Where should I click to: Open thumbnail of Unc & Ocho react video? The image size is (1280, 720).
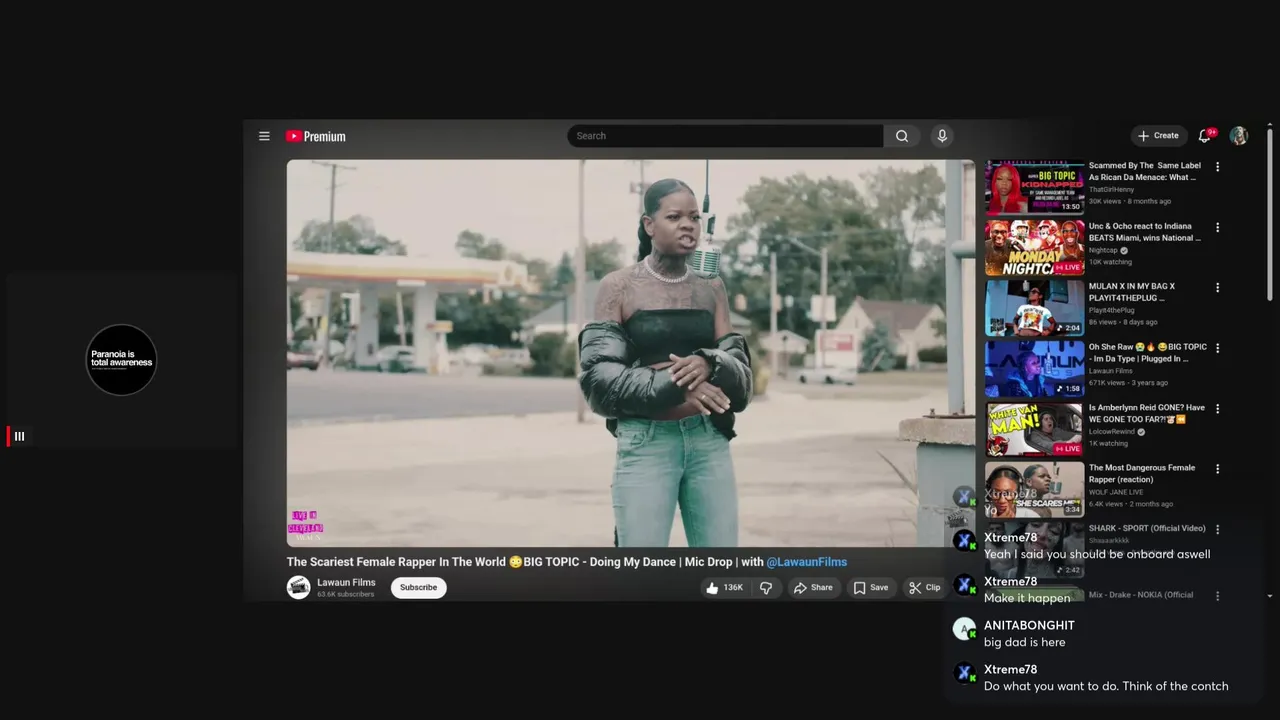[x=1034, y=248]
